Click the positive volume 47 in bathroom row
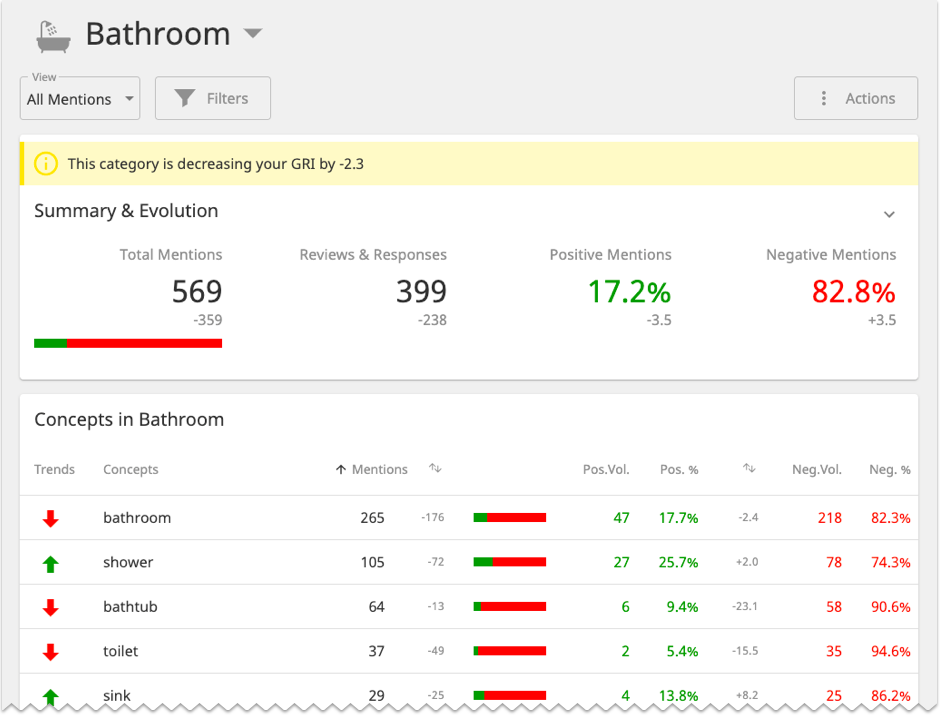 [622, 518]
